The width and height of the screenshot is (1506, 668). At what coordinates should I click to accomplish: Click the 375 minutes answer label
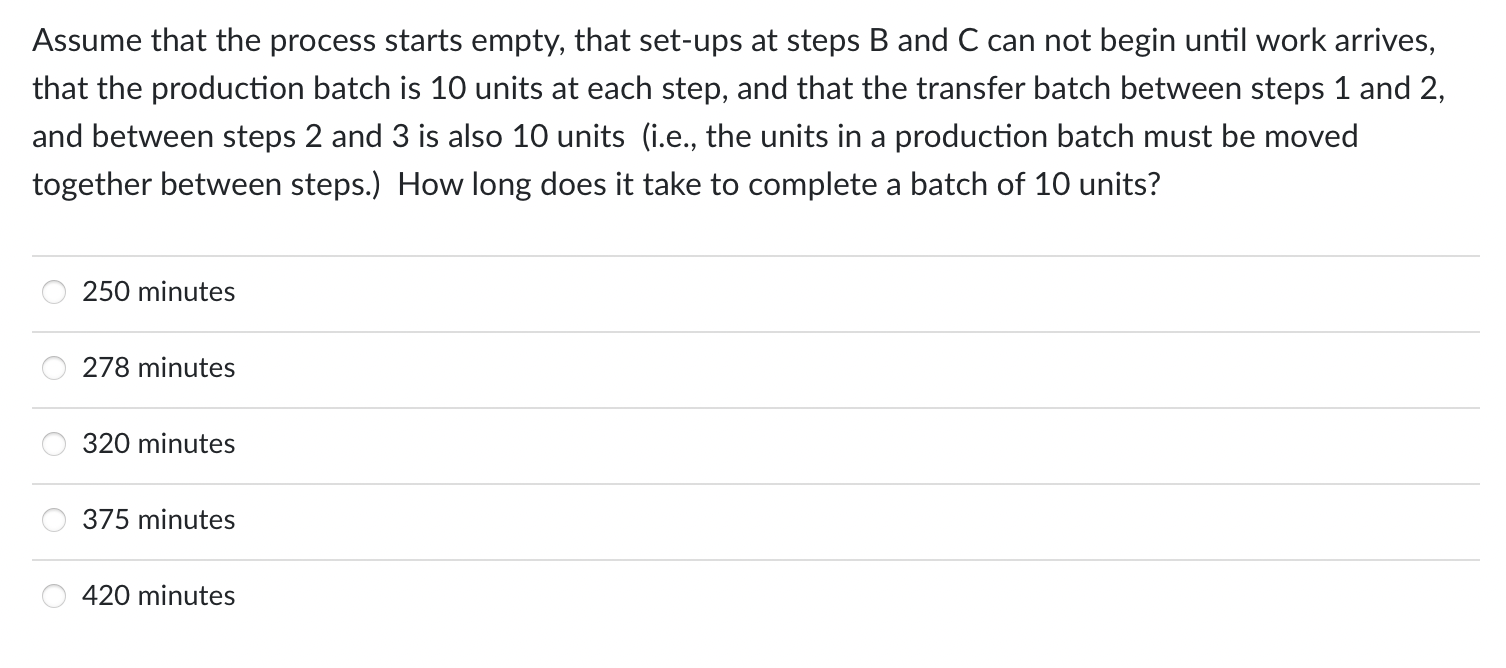(x=159, y=520)
